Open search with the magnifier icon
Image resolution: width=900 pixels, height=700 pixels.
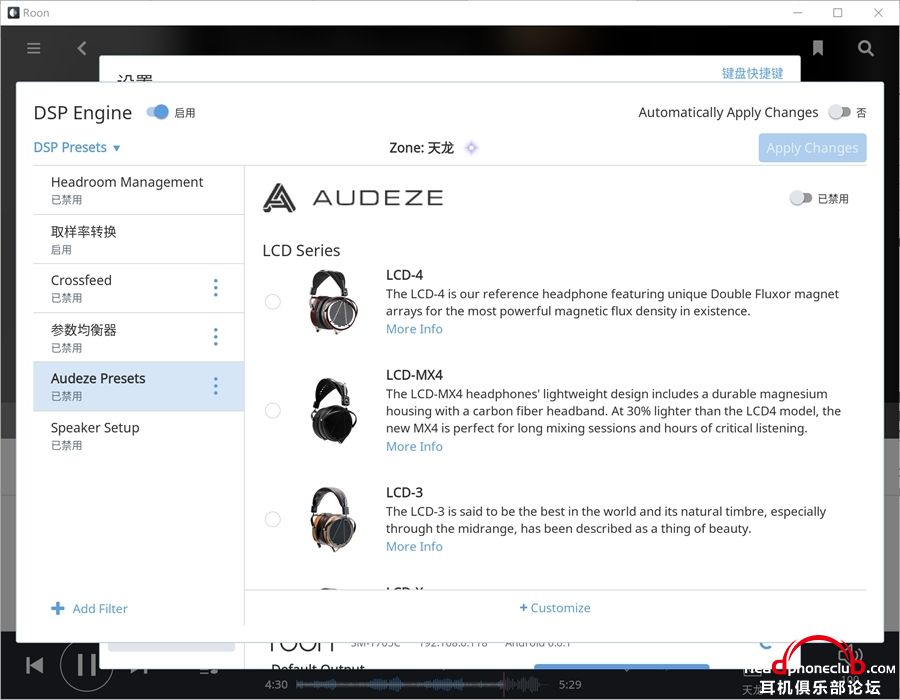866,48
